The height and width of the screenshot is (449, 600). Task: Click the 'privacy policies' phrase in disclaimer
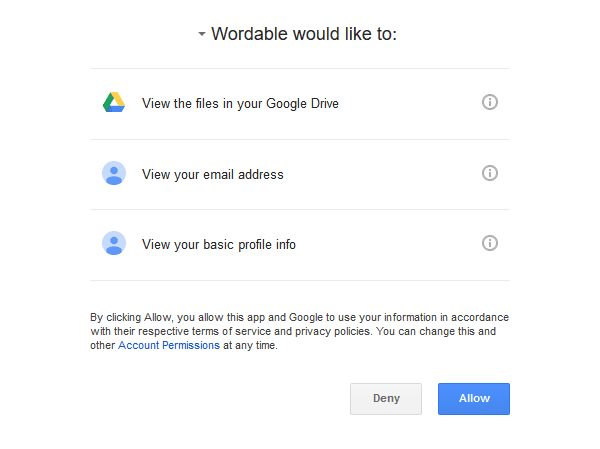coord(333,331)
